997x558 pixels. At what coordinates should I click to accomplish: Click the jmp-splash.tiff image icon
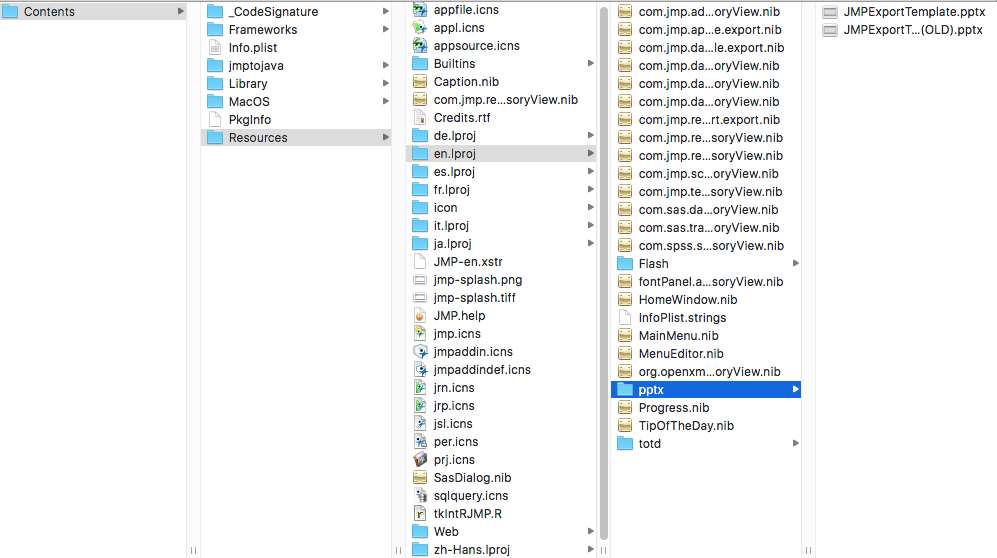(420, 297)
